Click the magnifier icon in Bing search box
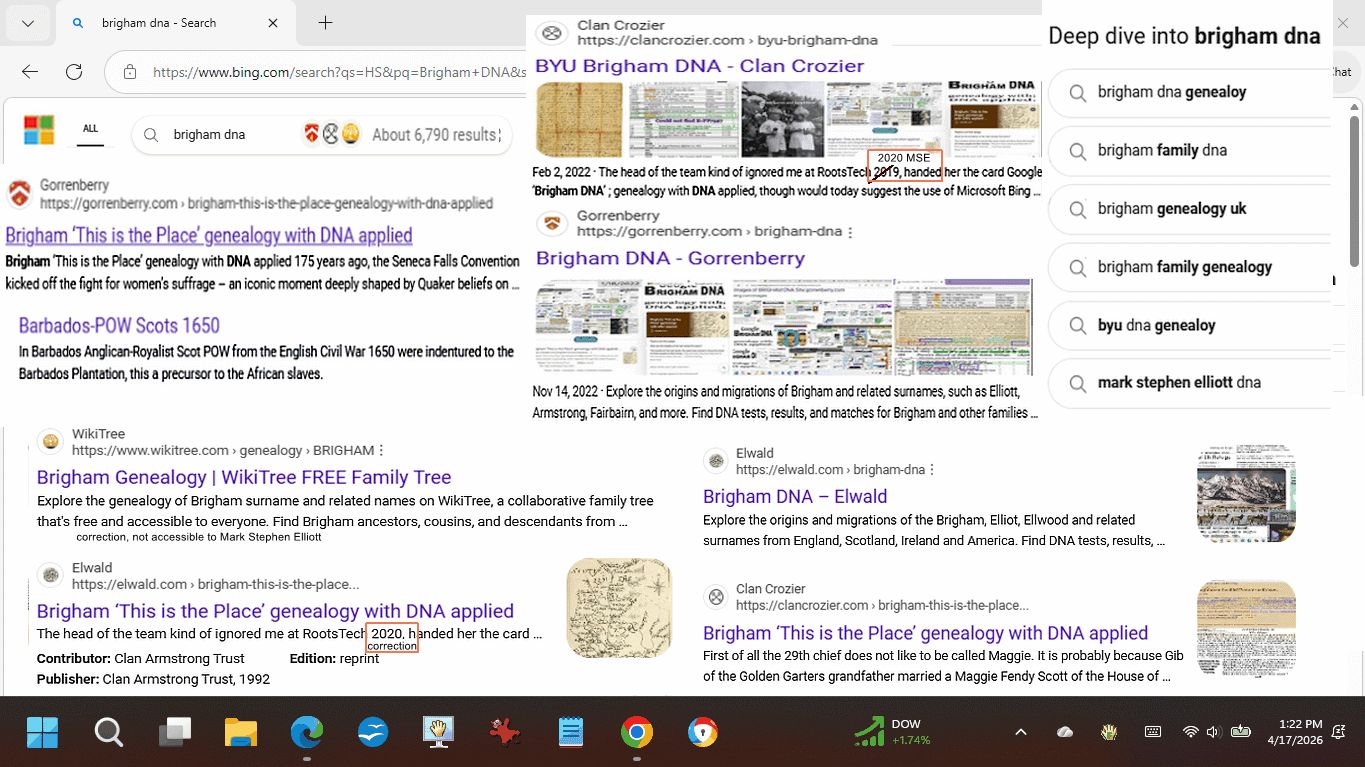 pos(150,135)
